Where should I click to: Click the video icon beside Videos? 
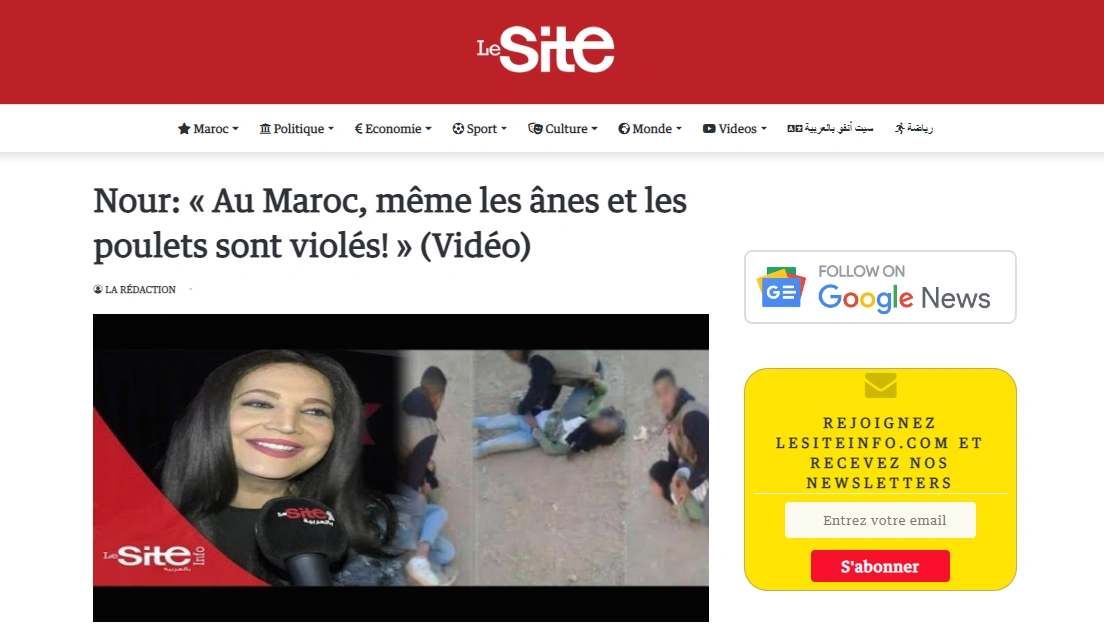(709, 129)
